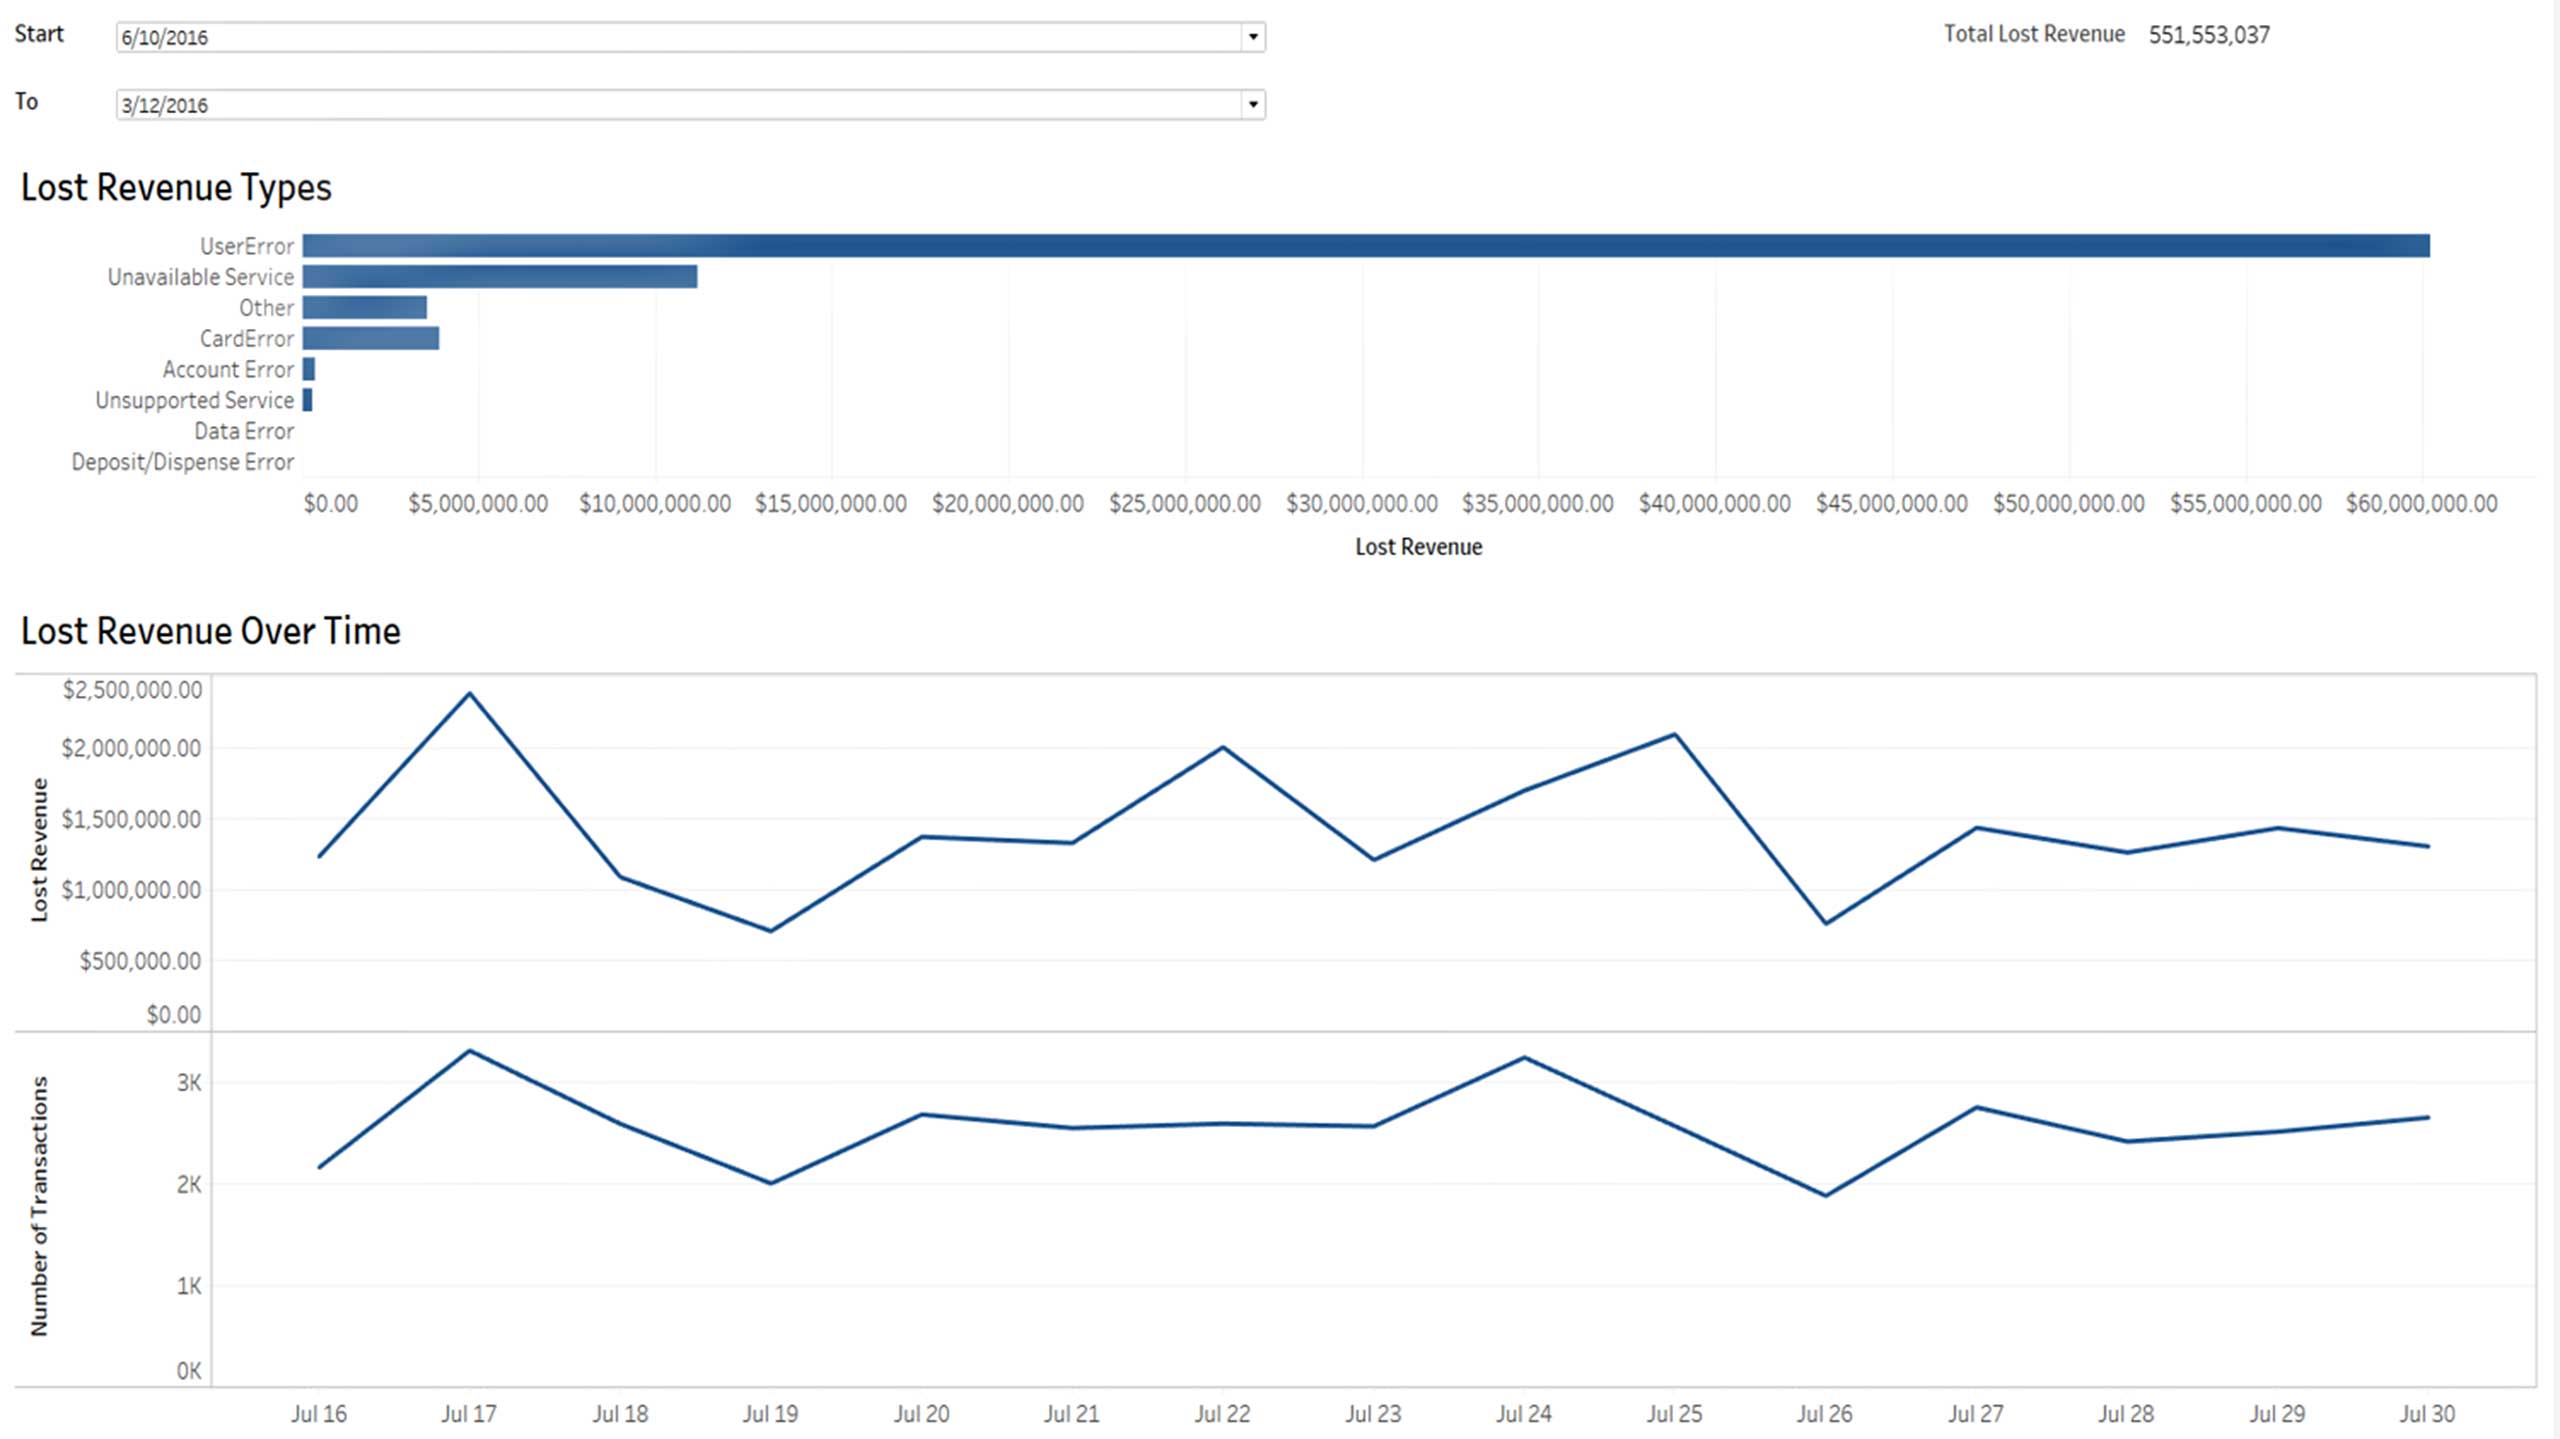This screenshot has height=1439, width=2560.
Task: Click the To date field showing 3/12/2016
Action: coord(680,105)
